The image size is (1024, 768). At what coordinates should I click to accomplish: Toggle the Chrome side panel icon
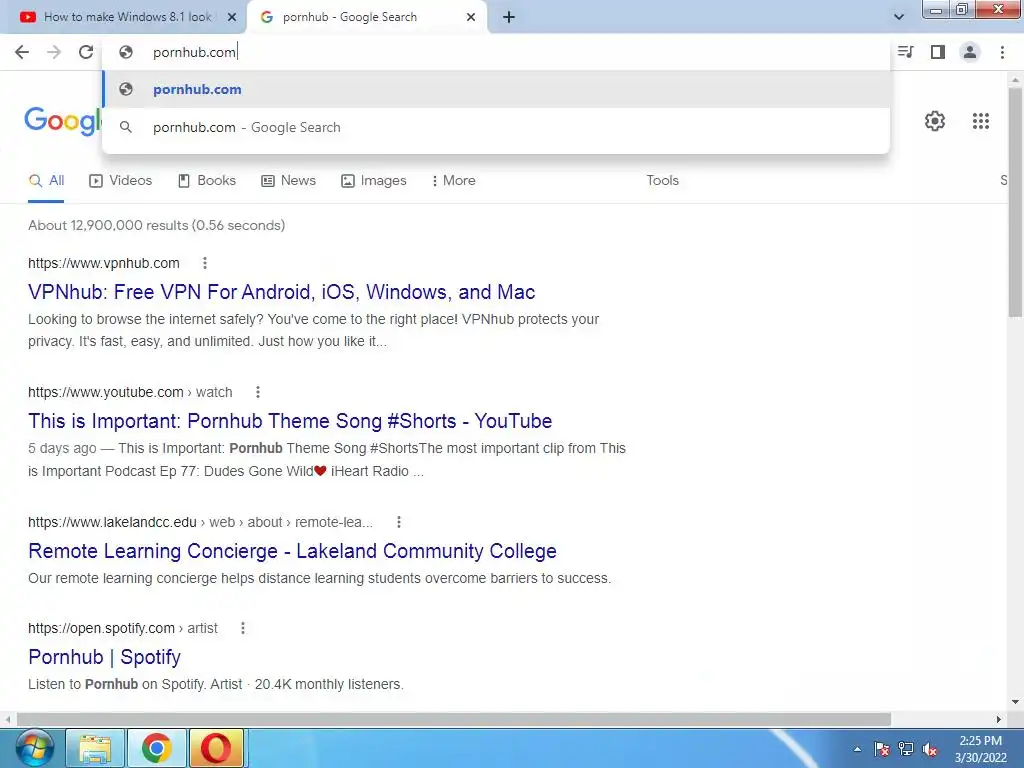[x=938, y=52]
